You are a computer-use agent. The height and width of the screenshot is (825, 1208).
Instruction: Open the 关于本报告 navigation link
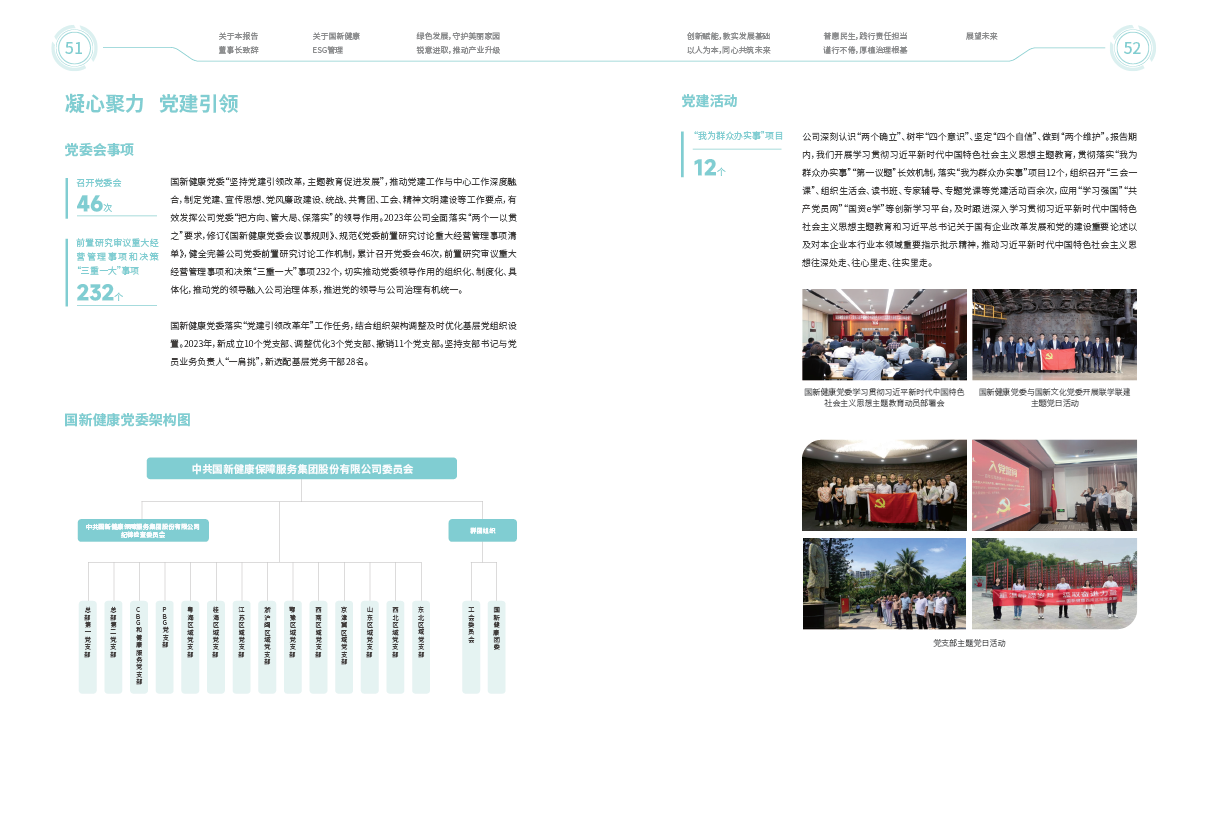click(x=238, y=36)
